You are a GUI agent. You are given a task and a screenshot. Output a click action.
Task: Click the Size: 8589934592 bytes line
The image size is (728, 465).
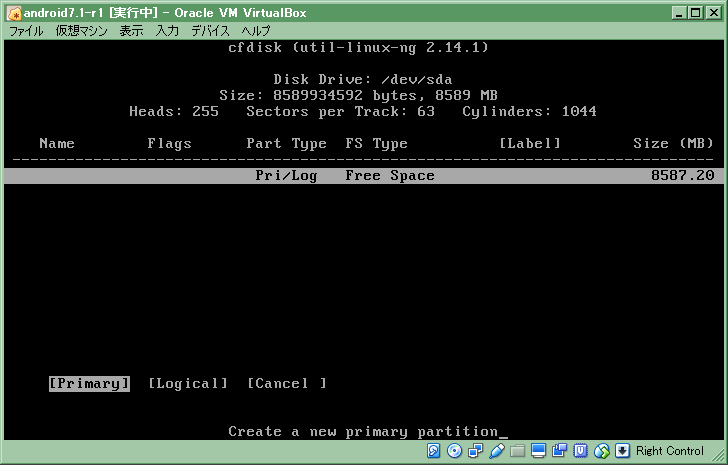tap(358, 96)
